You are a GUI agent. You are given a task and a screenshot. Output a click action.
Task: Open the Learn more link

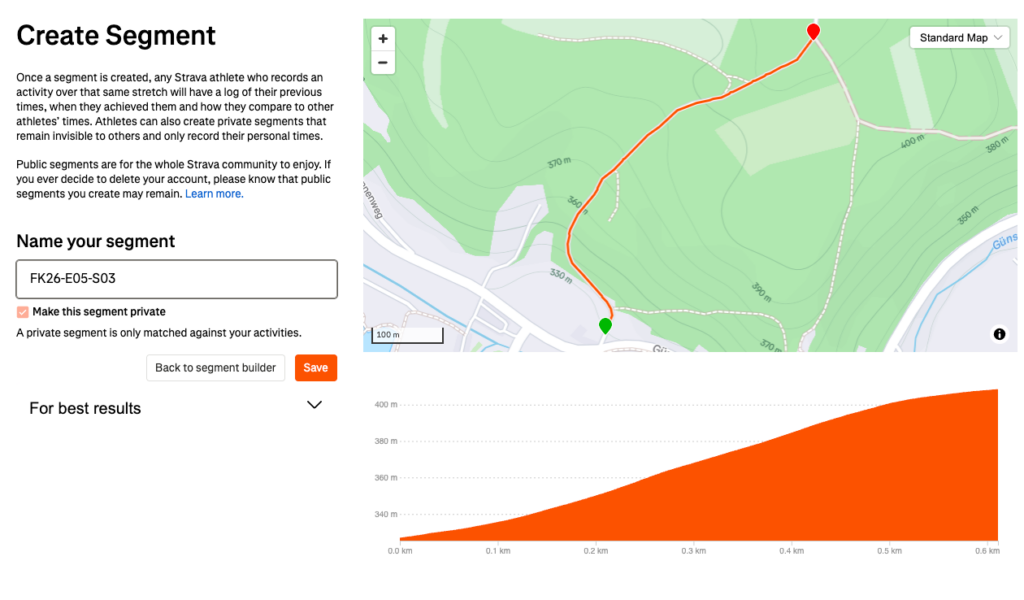(214, 194)
